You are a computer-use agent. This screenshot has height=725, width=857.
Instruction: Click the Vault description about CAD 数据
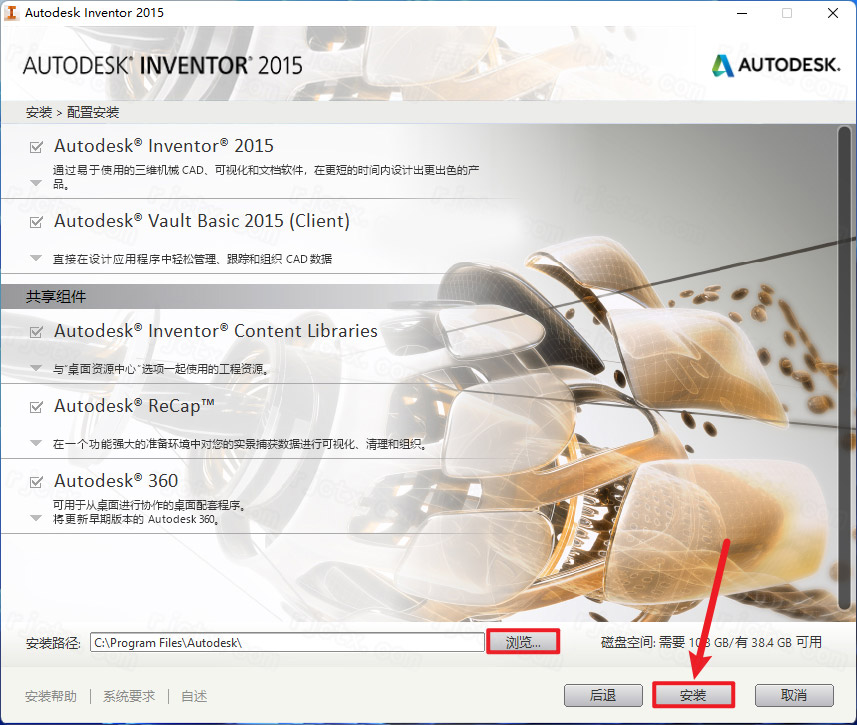192,259
